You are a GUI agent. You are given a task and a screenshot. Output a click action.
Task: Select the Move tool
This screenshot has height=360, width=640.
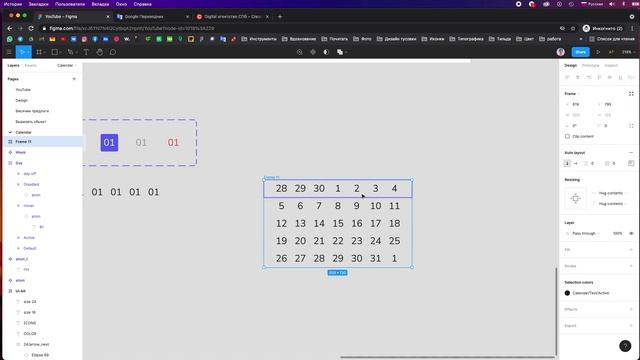[22, 52]
